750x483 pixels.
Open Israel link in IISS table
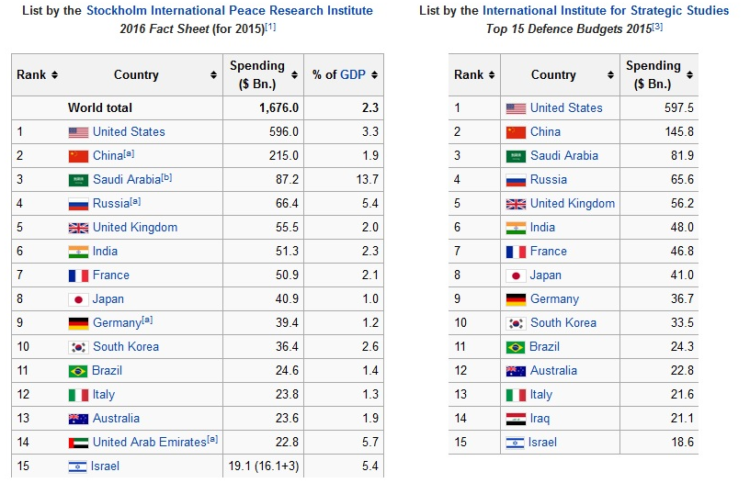pos(542,443)
